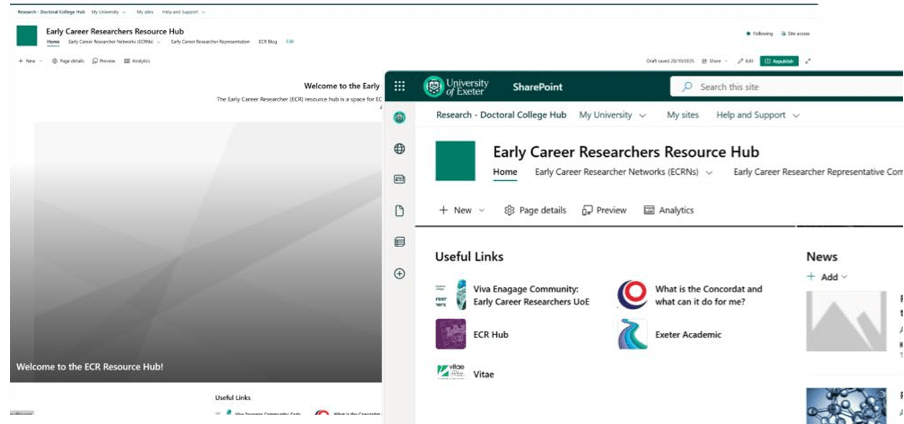
Task: Open Early Career Researcher Networks (ECRNs) tab
Action: point(616,172)
